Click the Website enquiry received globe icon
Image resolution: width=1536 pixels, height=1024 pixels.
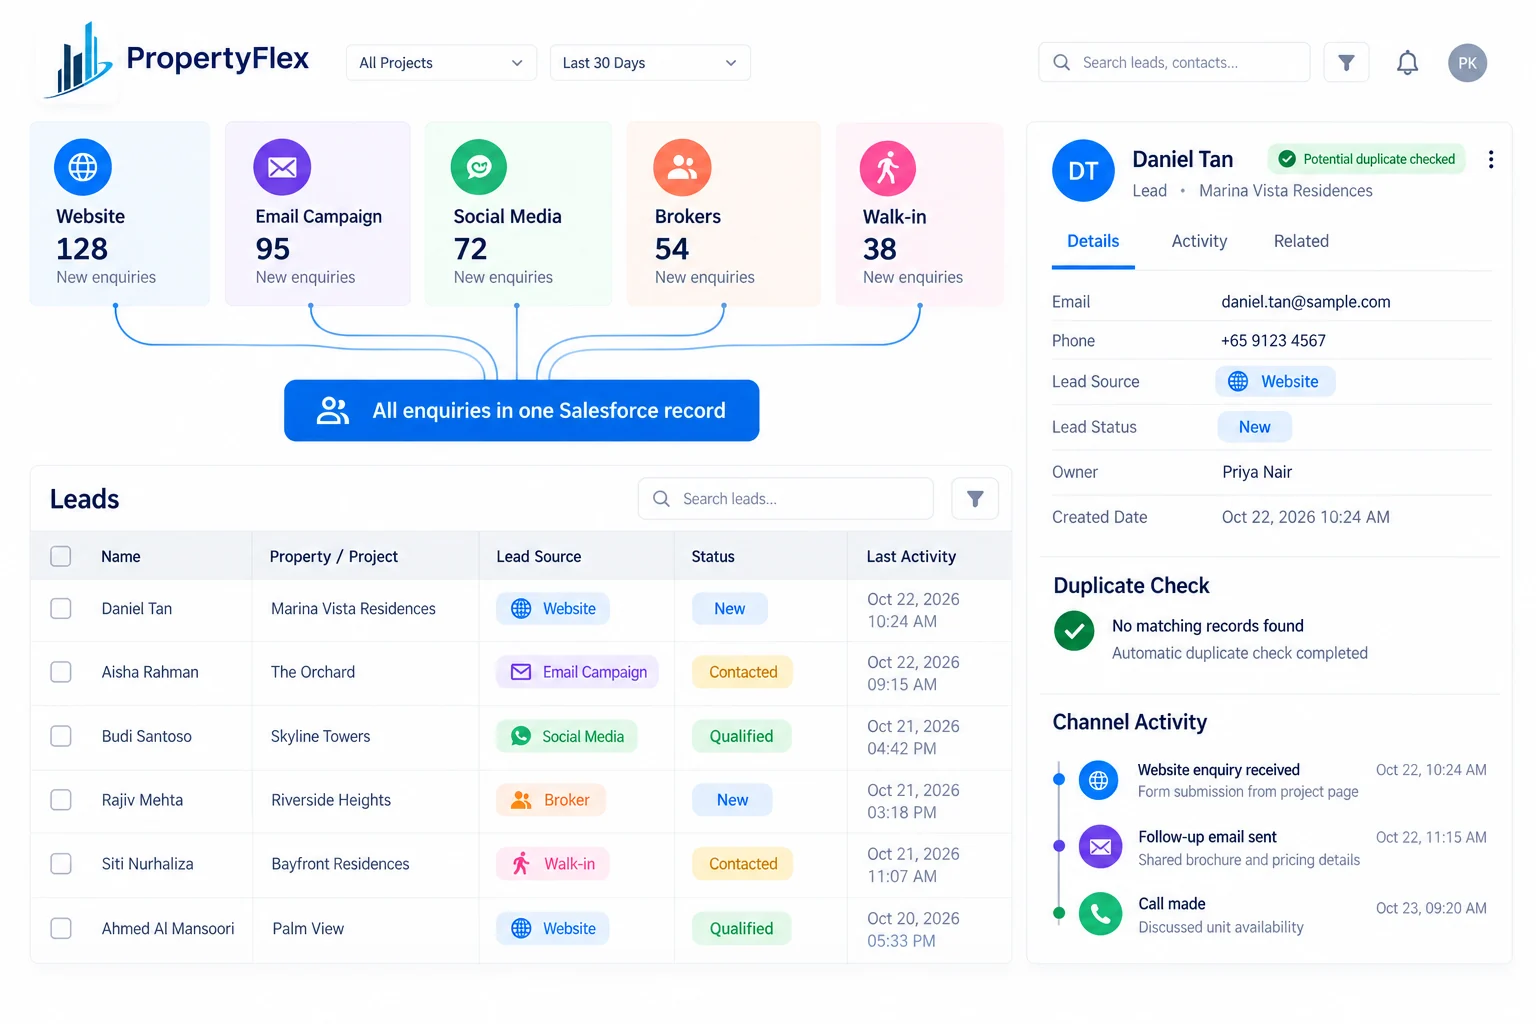click(x=1099, y=780)
